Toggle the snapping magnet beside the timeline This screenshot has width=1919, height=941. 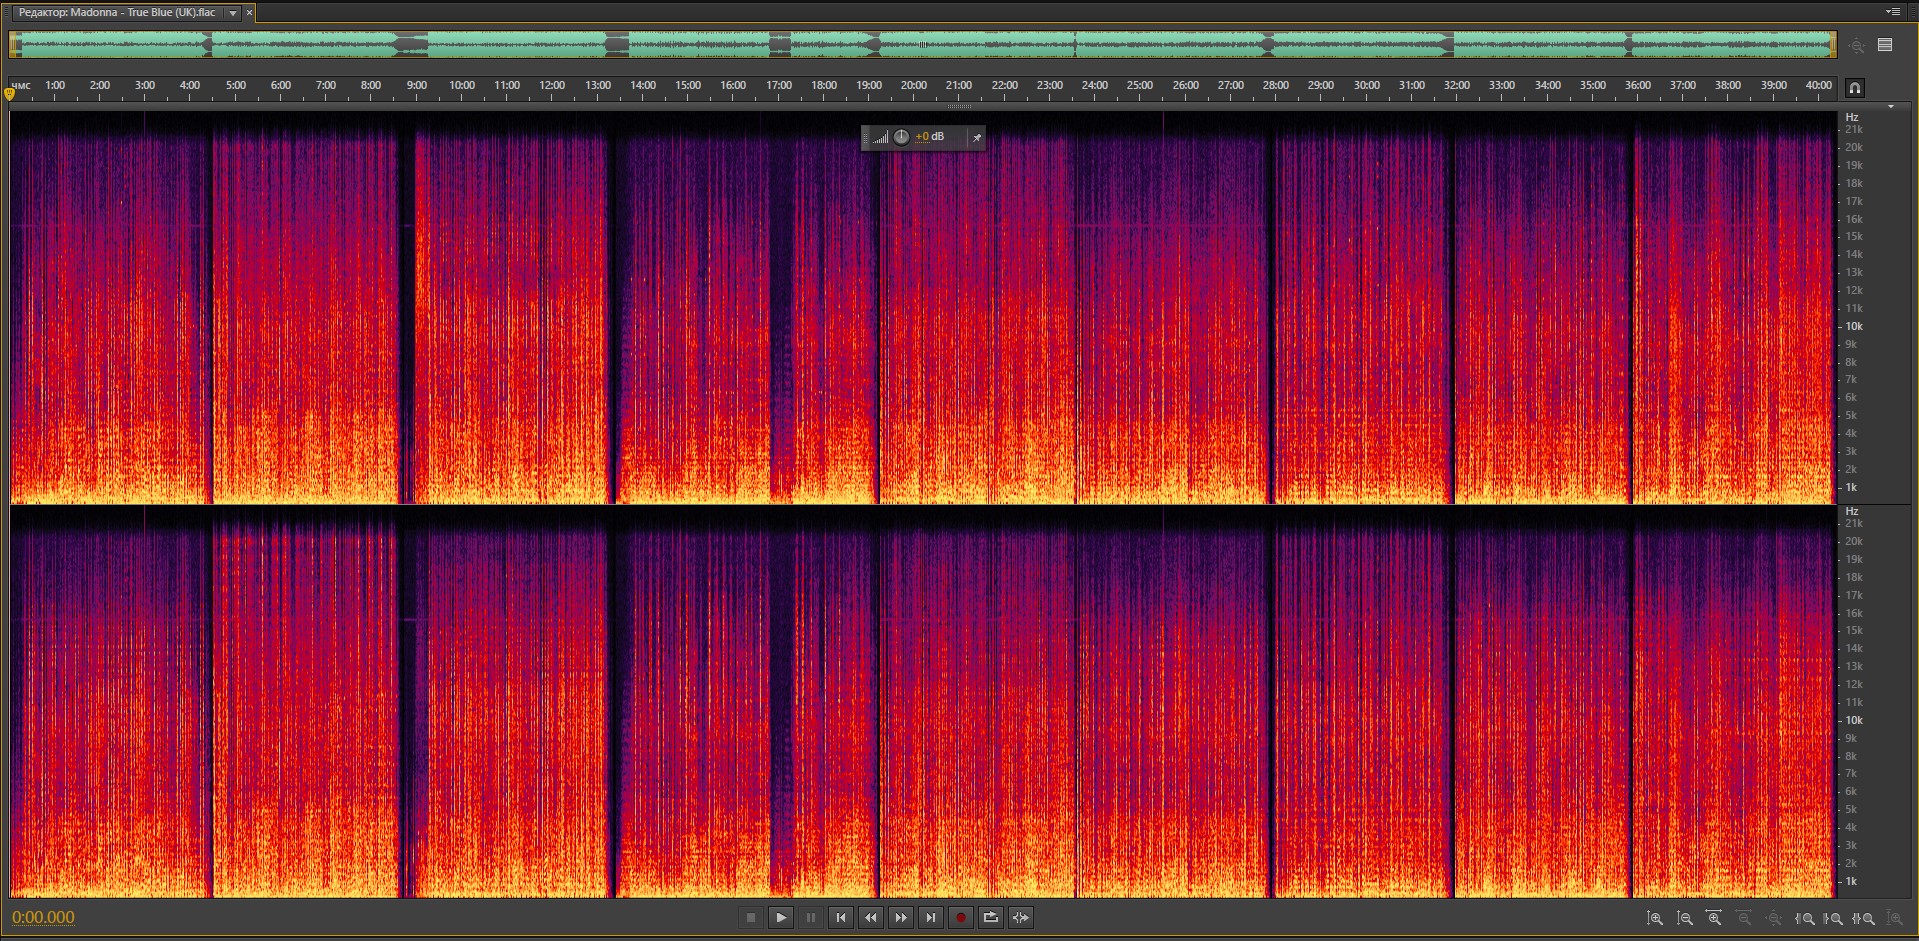point(1854,88)
